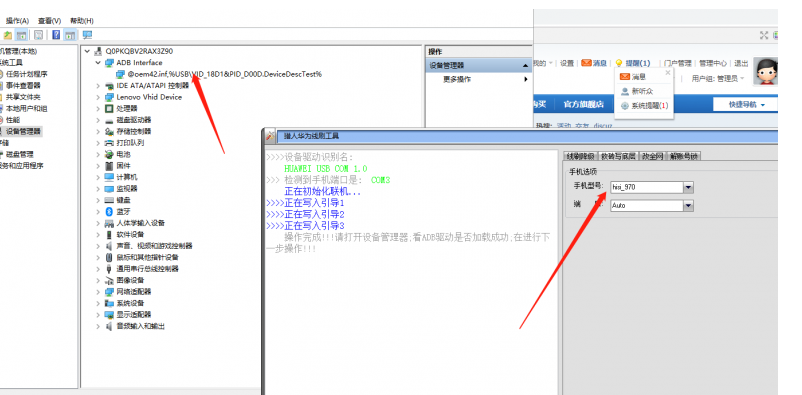Open the 更多操作 submenu arrow
This screenshot has height=395, width=802.
525,79
